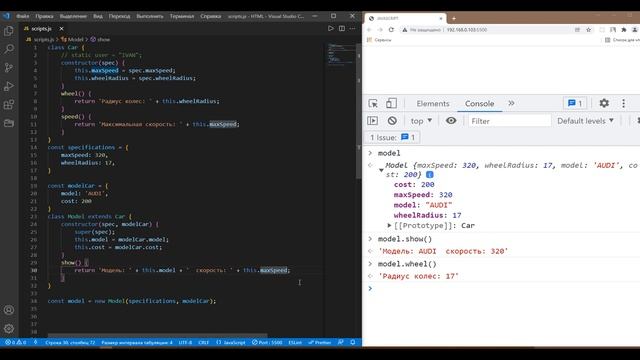The width and height of the screenshot is (640, 360).
Task: Open the Chrome extensions puzzle icon
Action: tap(624, 30)
